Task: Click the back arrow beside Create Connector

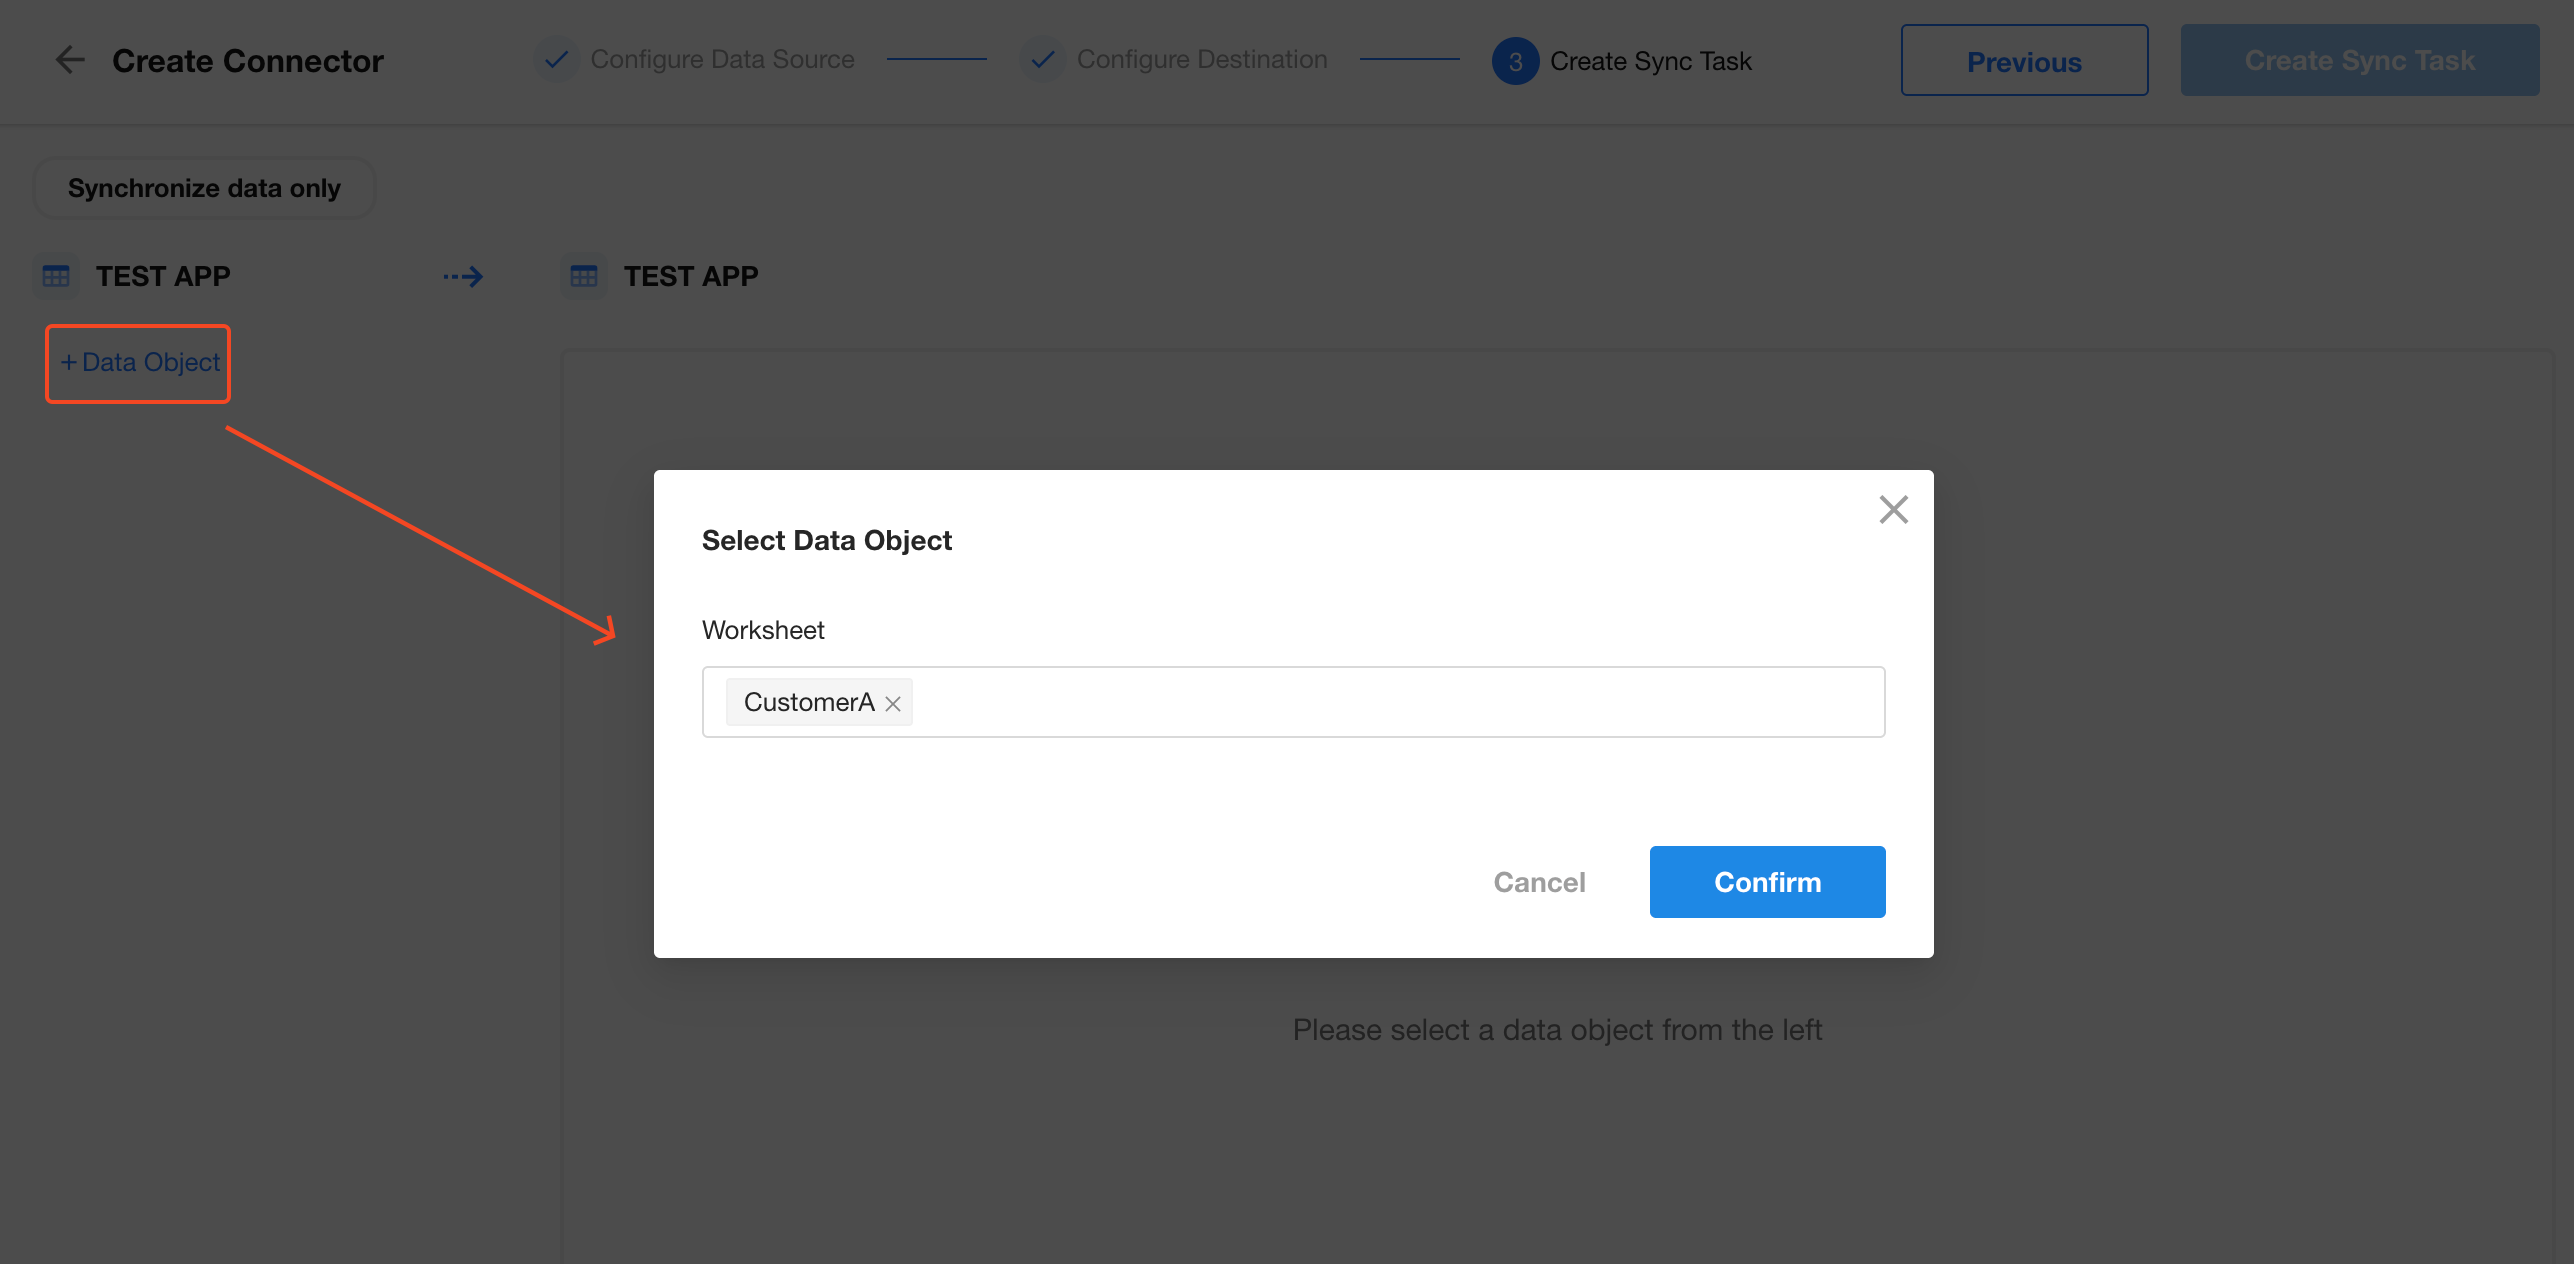Action: (x=70, y=60)
